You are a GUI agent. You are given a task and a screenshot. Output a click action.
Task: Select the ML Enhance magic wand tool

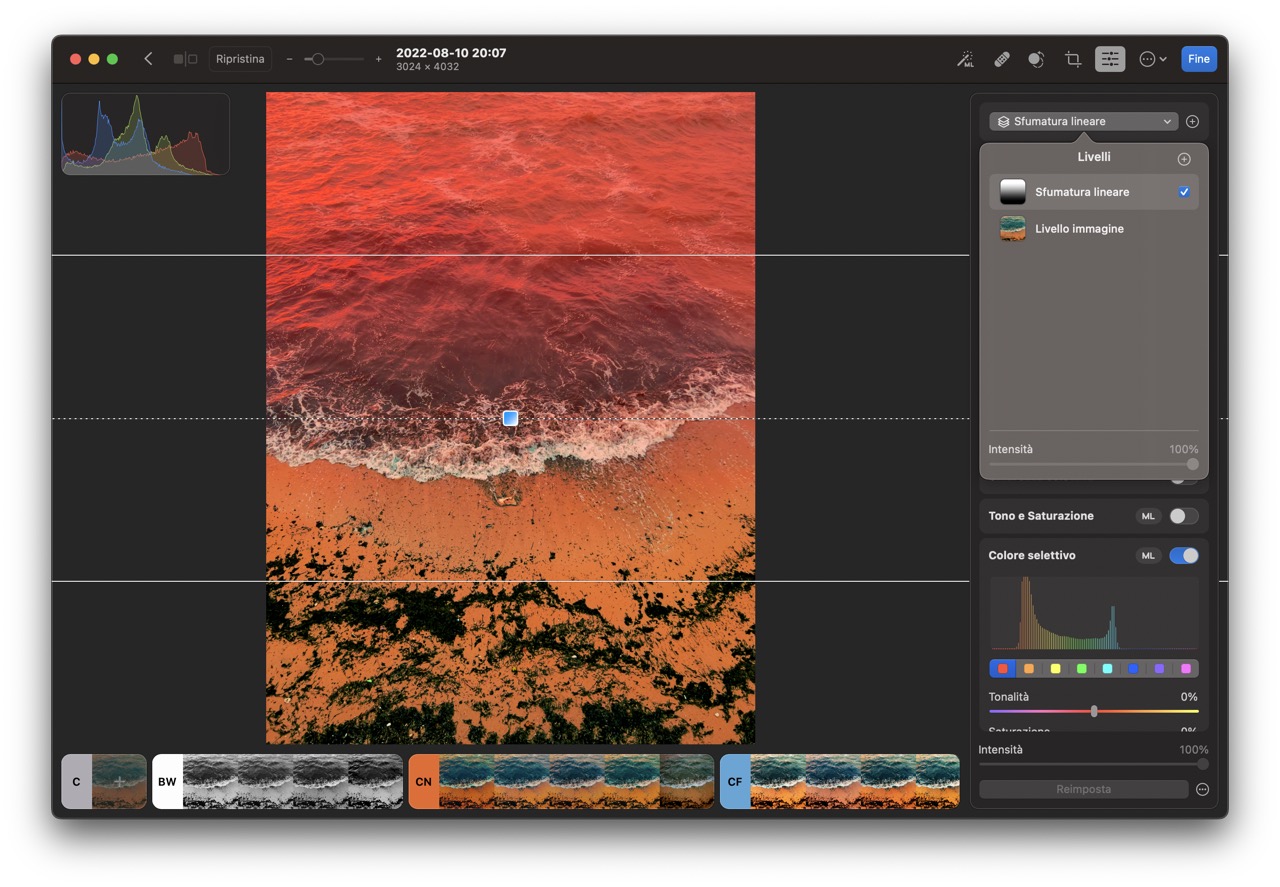[966, 59]
